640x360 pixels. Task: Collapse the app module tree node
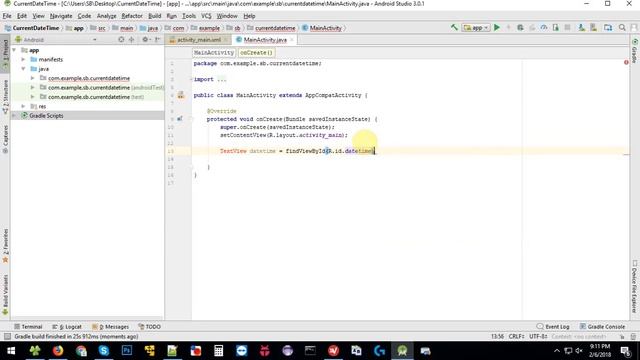point(15,50)
